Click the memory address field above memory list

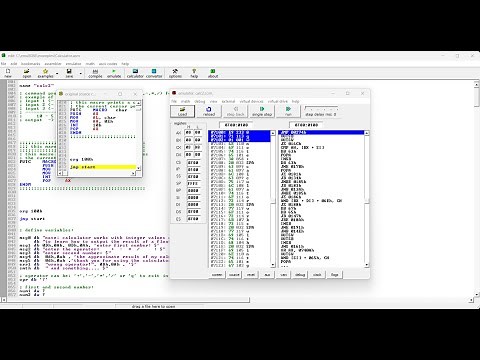pyautogui.click(x=236, y=125)
